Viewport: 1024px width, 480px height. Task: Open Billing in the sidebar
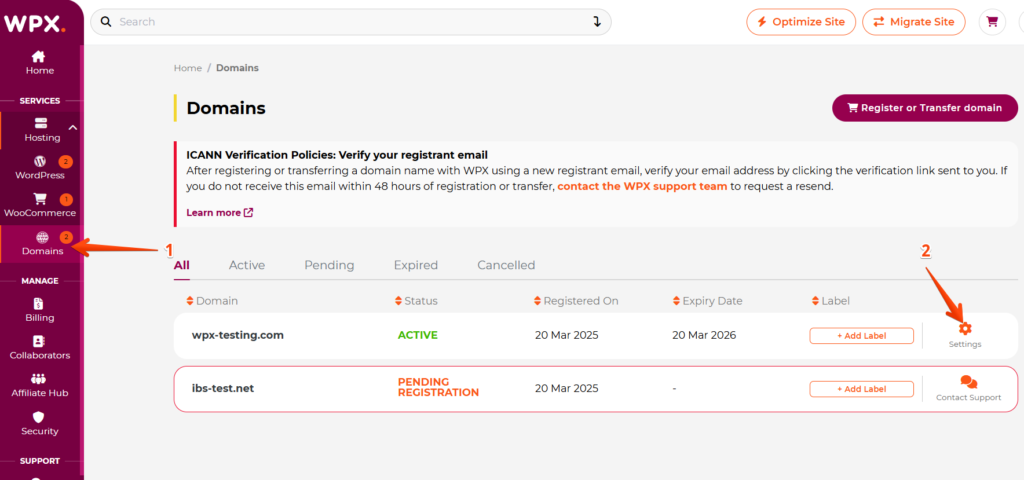39,311
